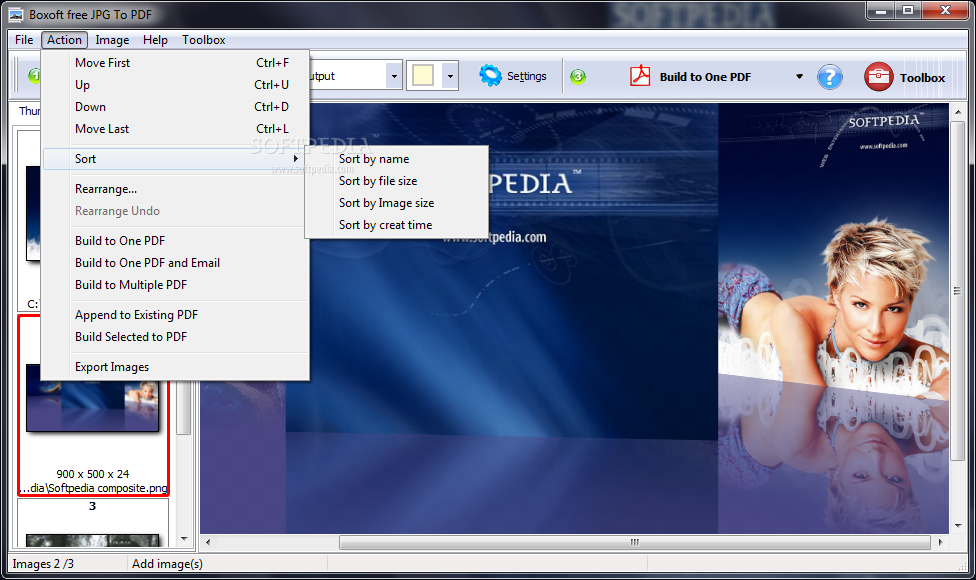Click the horizontal scrollbar thumb of preview
The image size is (976, 580).
(634, 542)
